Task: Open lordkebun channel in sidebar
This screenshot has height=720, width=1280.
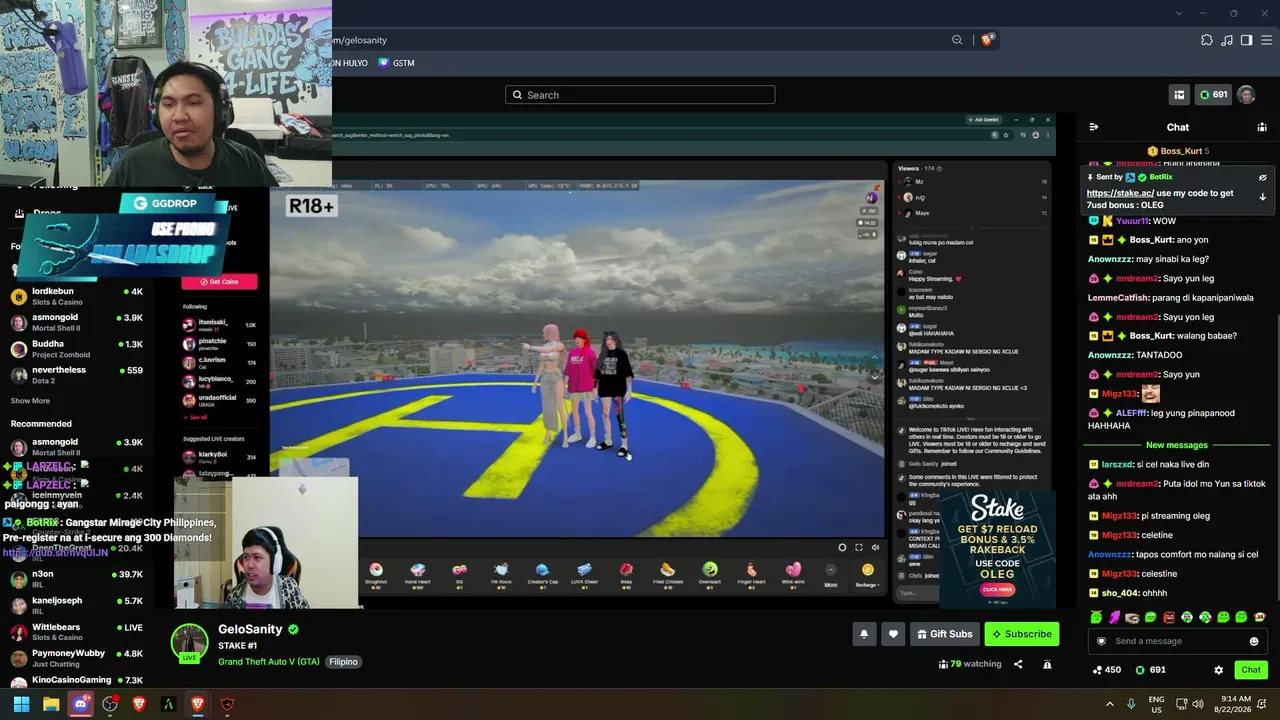Action: tap(76, 296)
